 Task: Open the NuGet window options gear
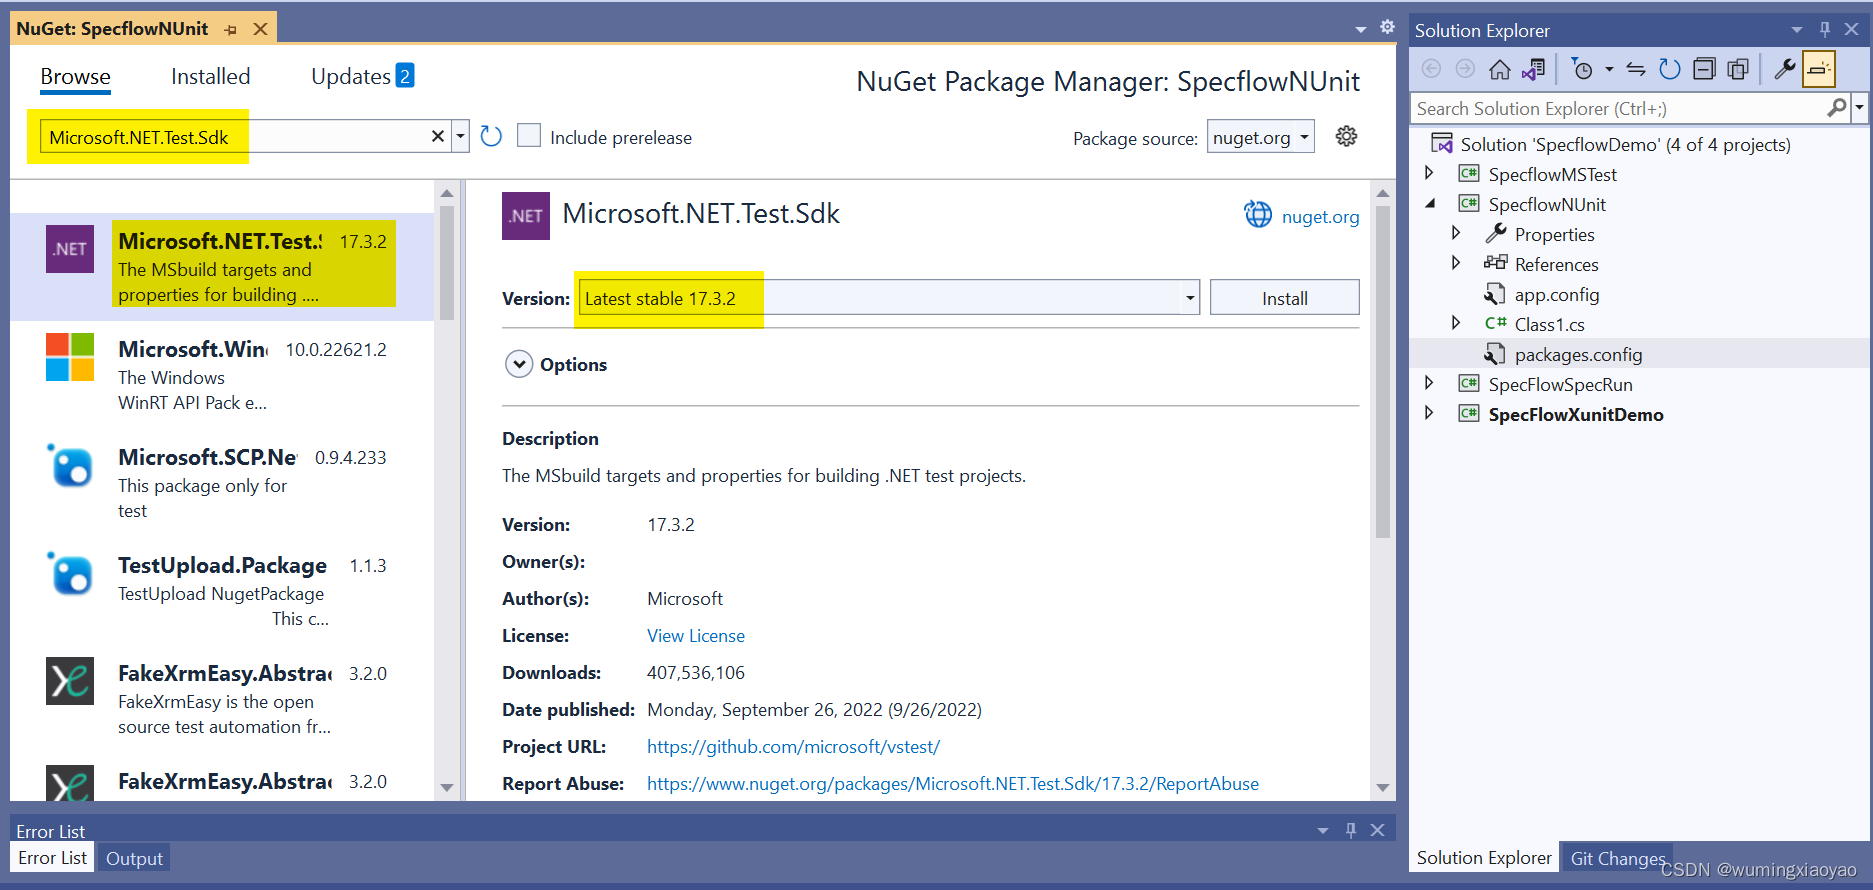point(1387,27)
